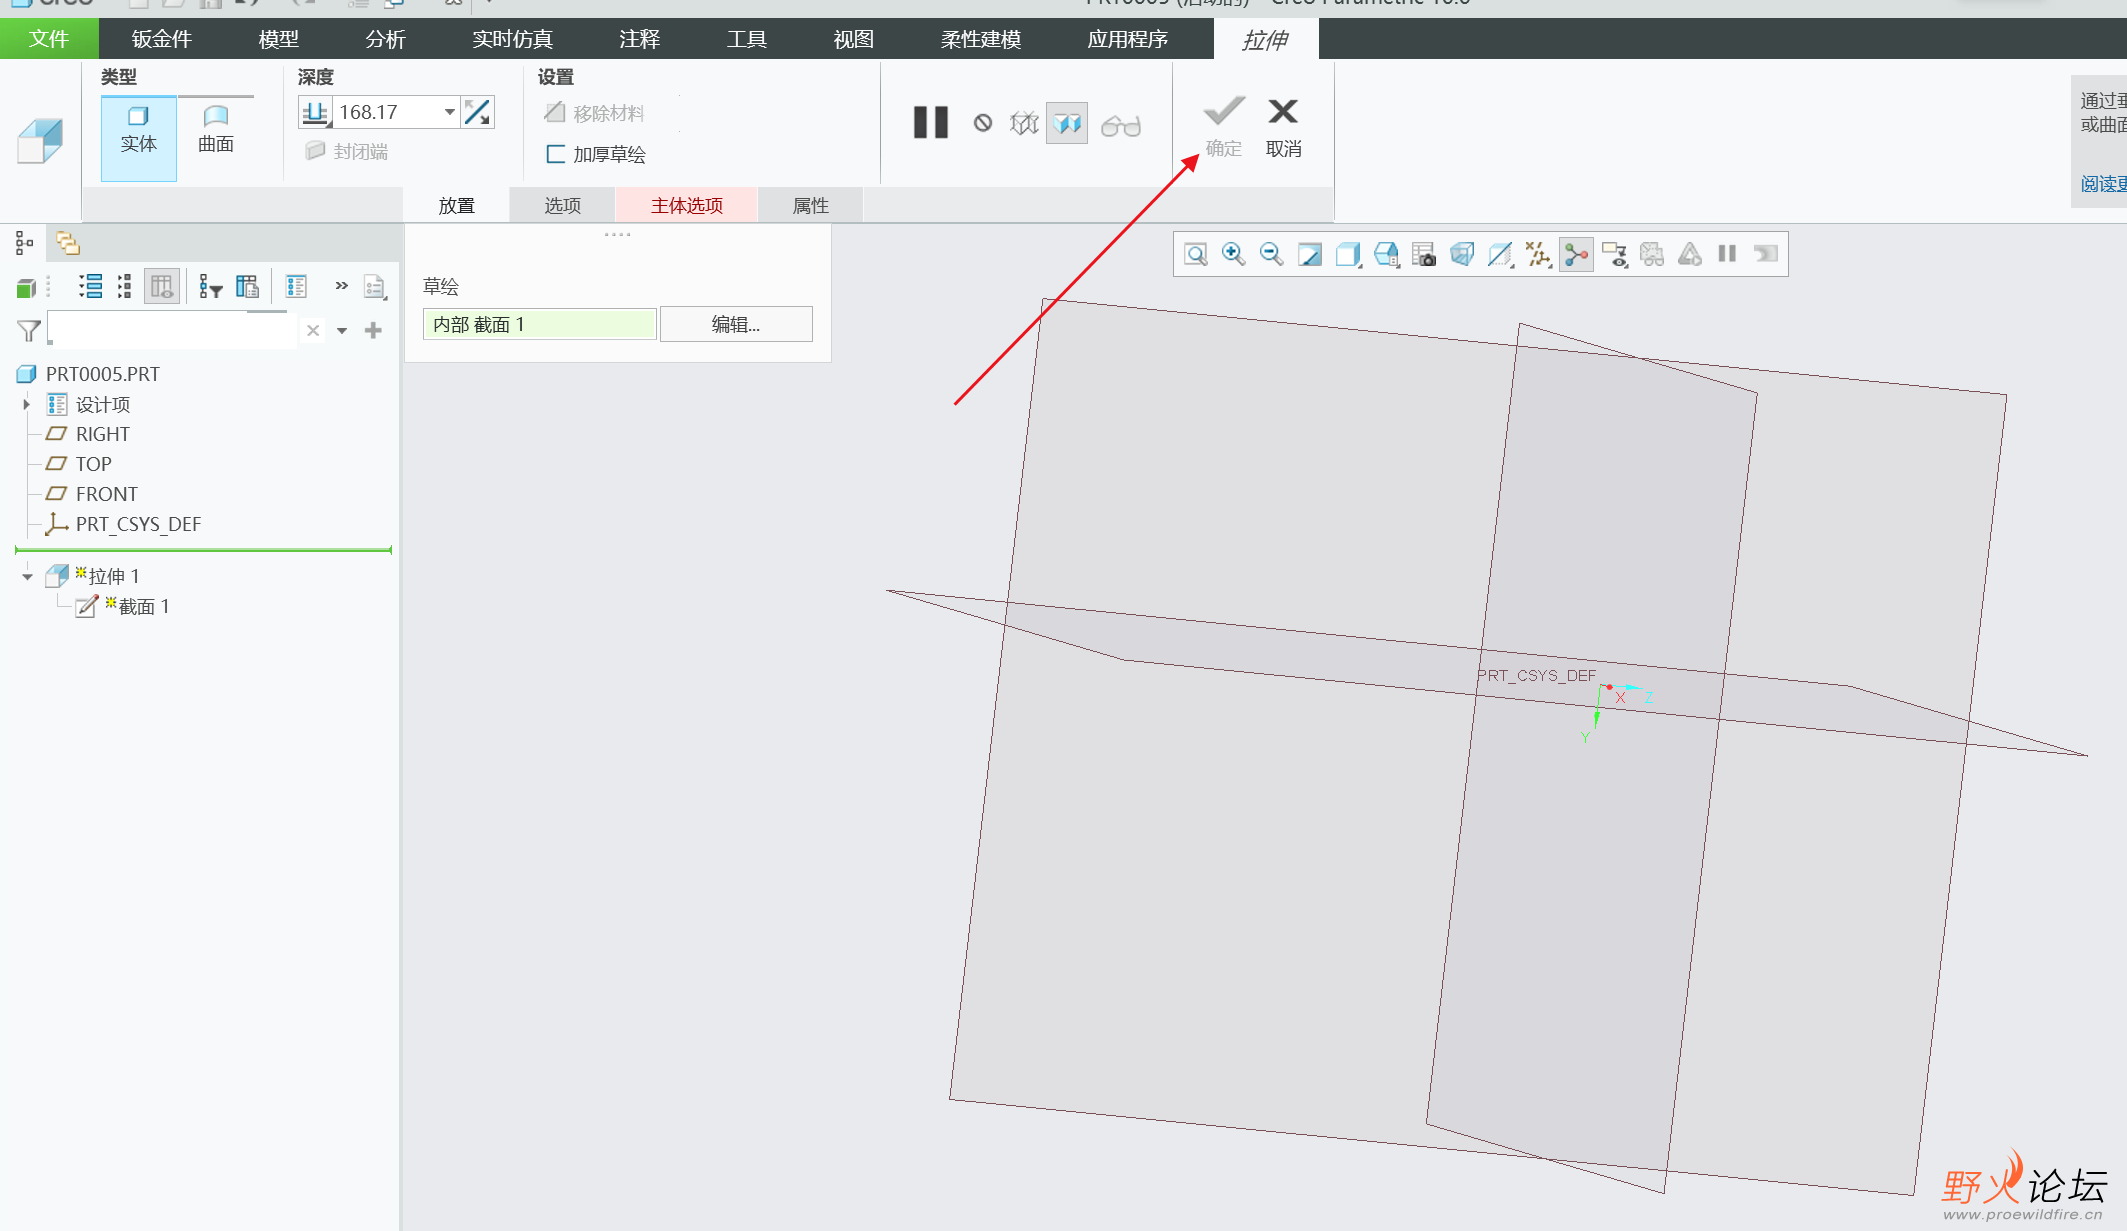2127x1231 pixels.
Task: Toggle the tree columns display icon
Action: coord(161,287)
